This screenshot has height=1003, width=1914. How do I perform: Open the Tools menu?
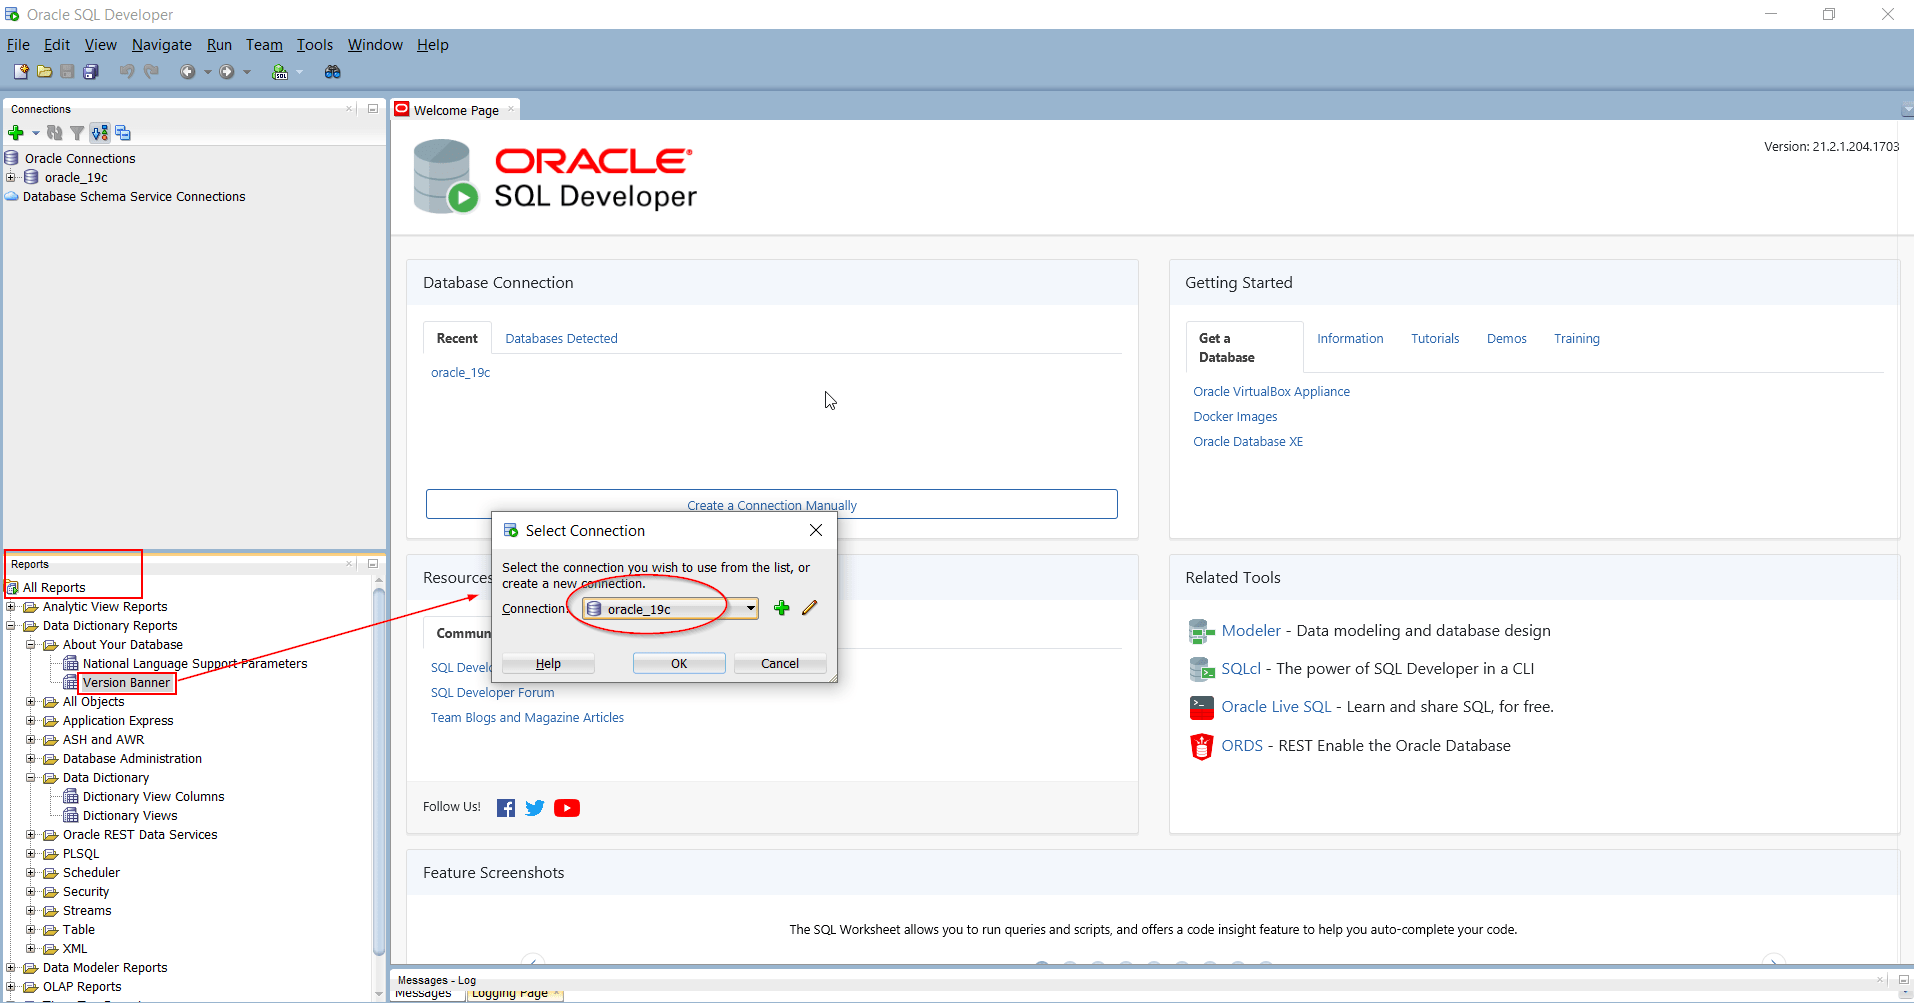314,44
